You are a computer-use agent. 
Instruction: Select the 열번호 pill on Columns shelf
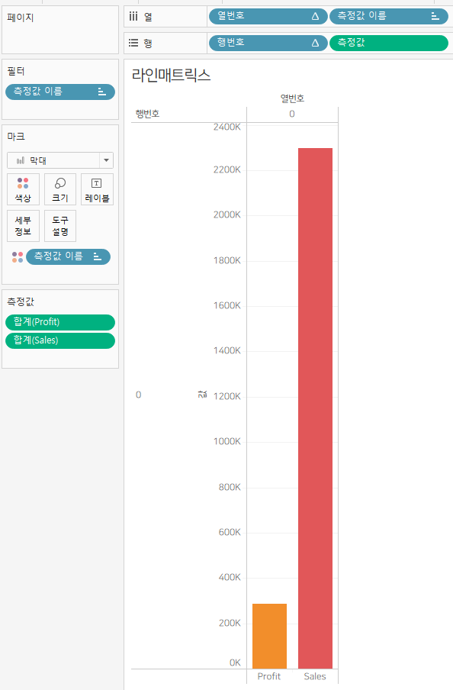coord(268,16)
